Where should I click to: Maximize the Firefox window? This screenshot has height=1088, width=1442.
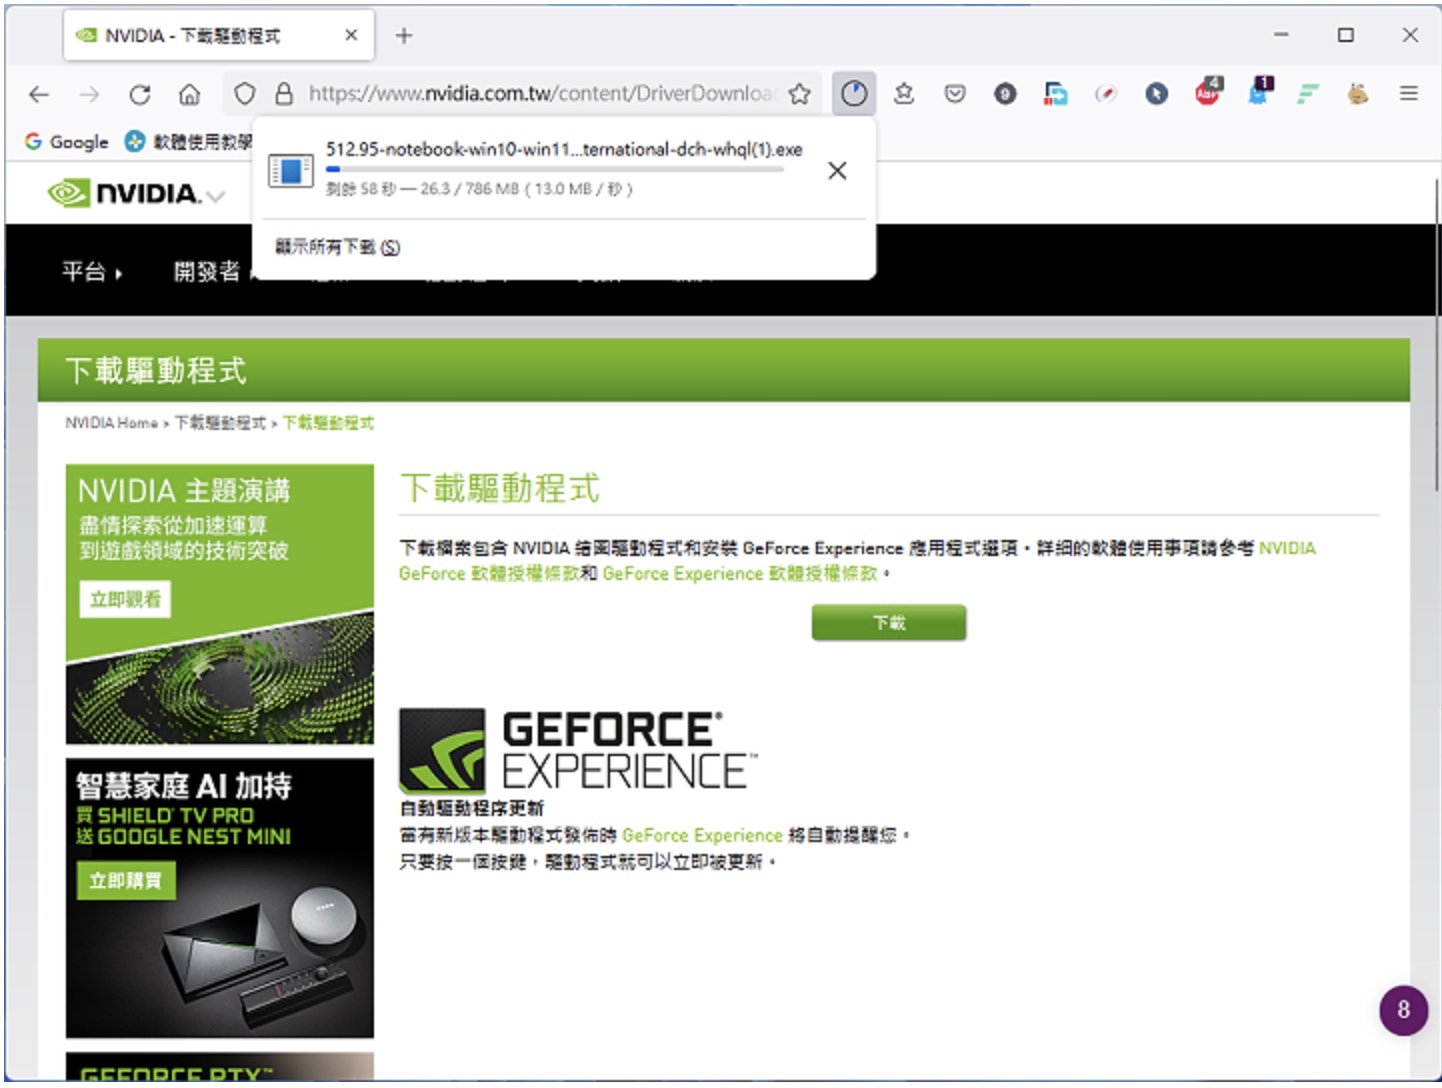click(x=1346, y=35)
